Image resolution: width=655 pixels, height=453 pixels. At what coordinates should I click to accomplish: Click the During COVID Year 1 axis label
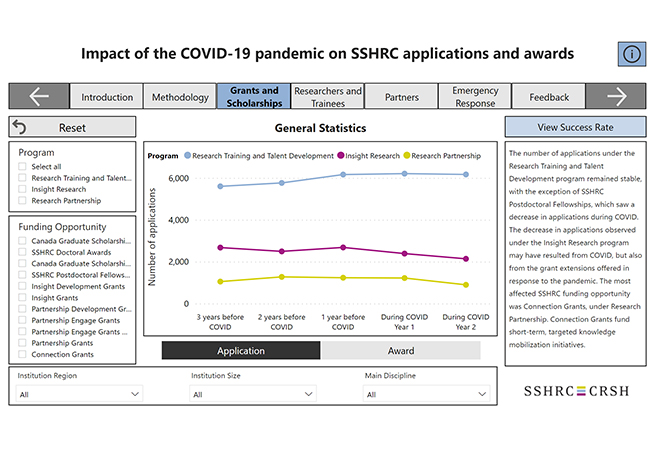(404, 322)
